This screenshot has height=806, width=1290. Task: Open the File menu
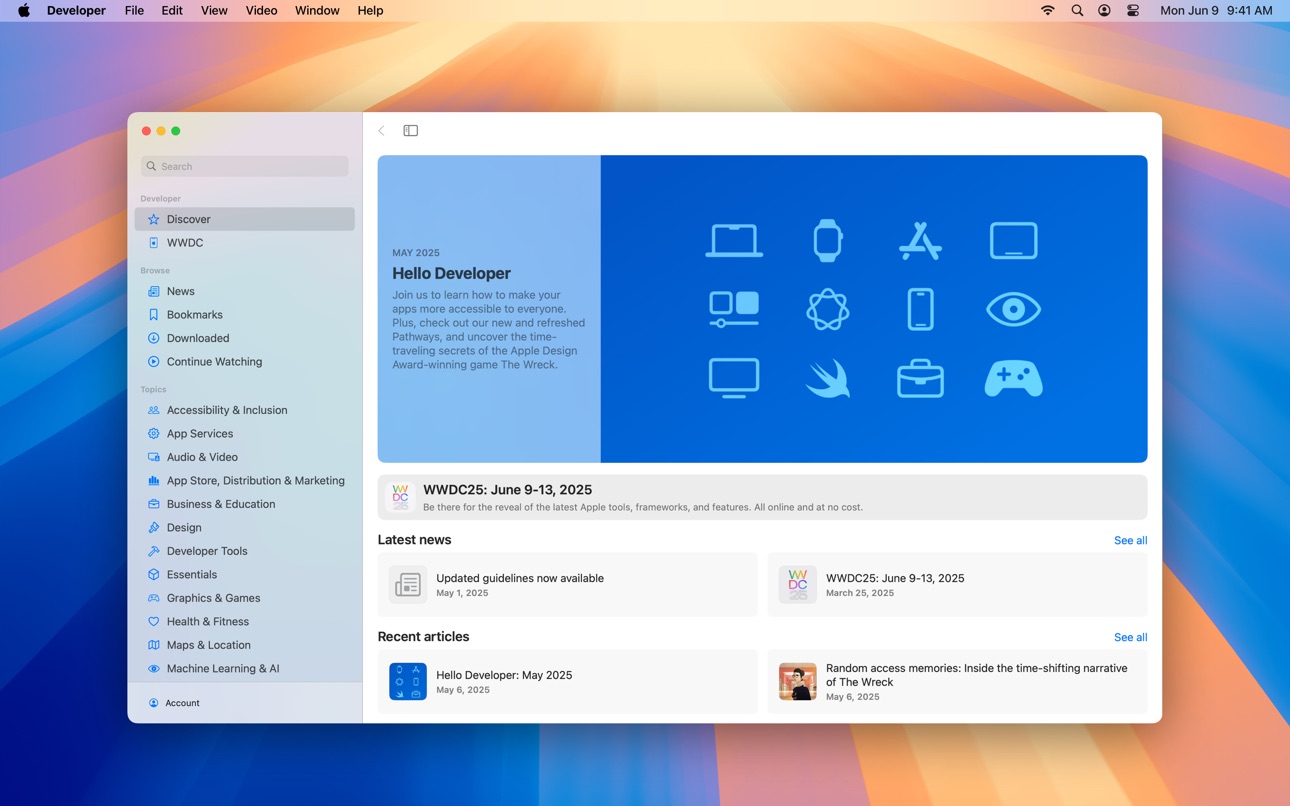pos(134,10)
